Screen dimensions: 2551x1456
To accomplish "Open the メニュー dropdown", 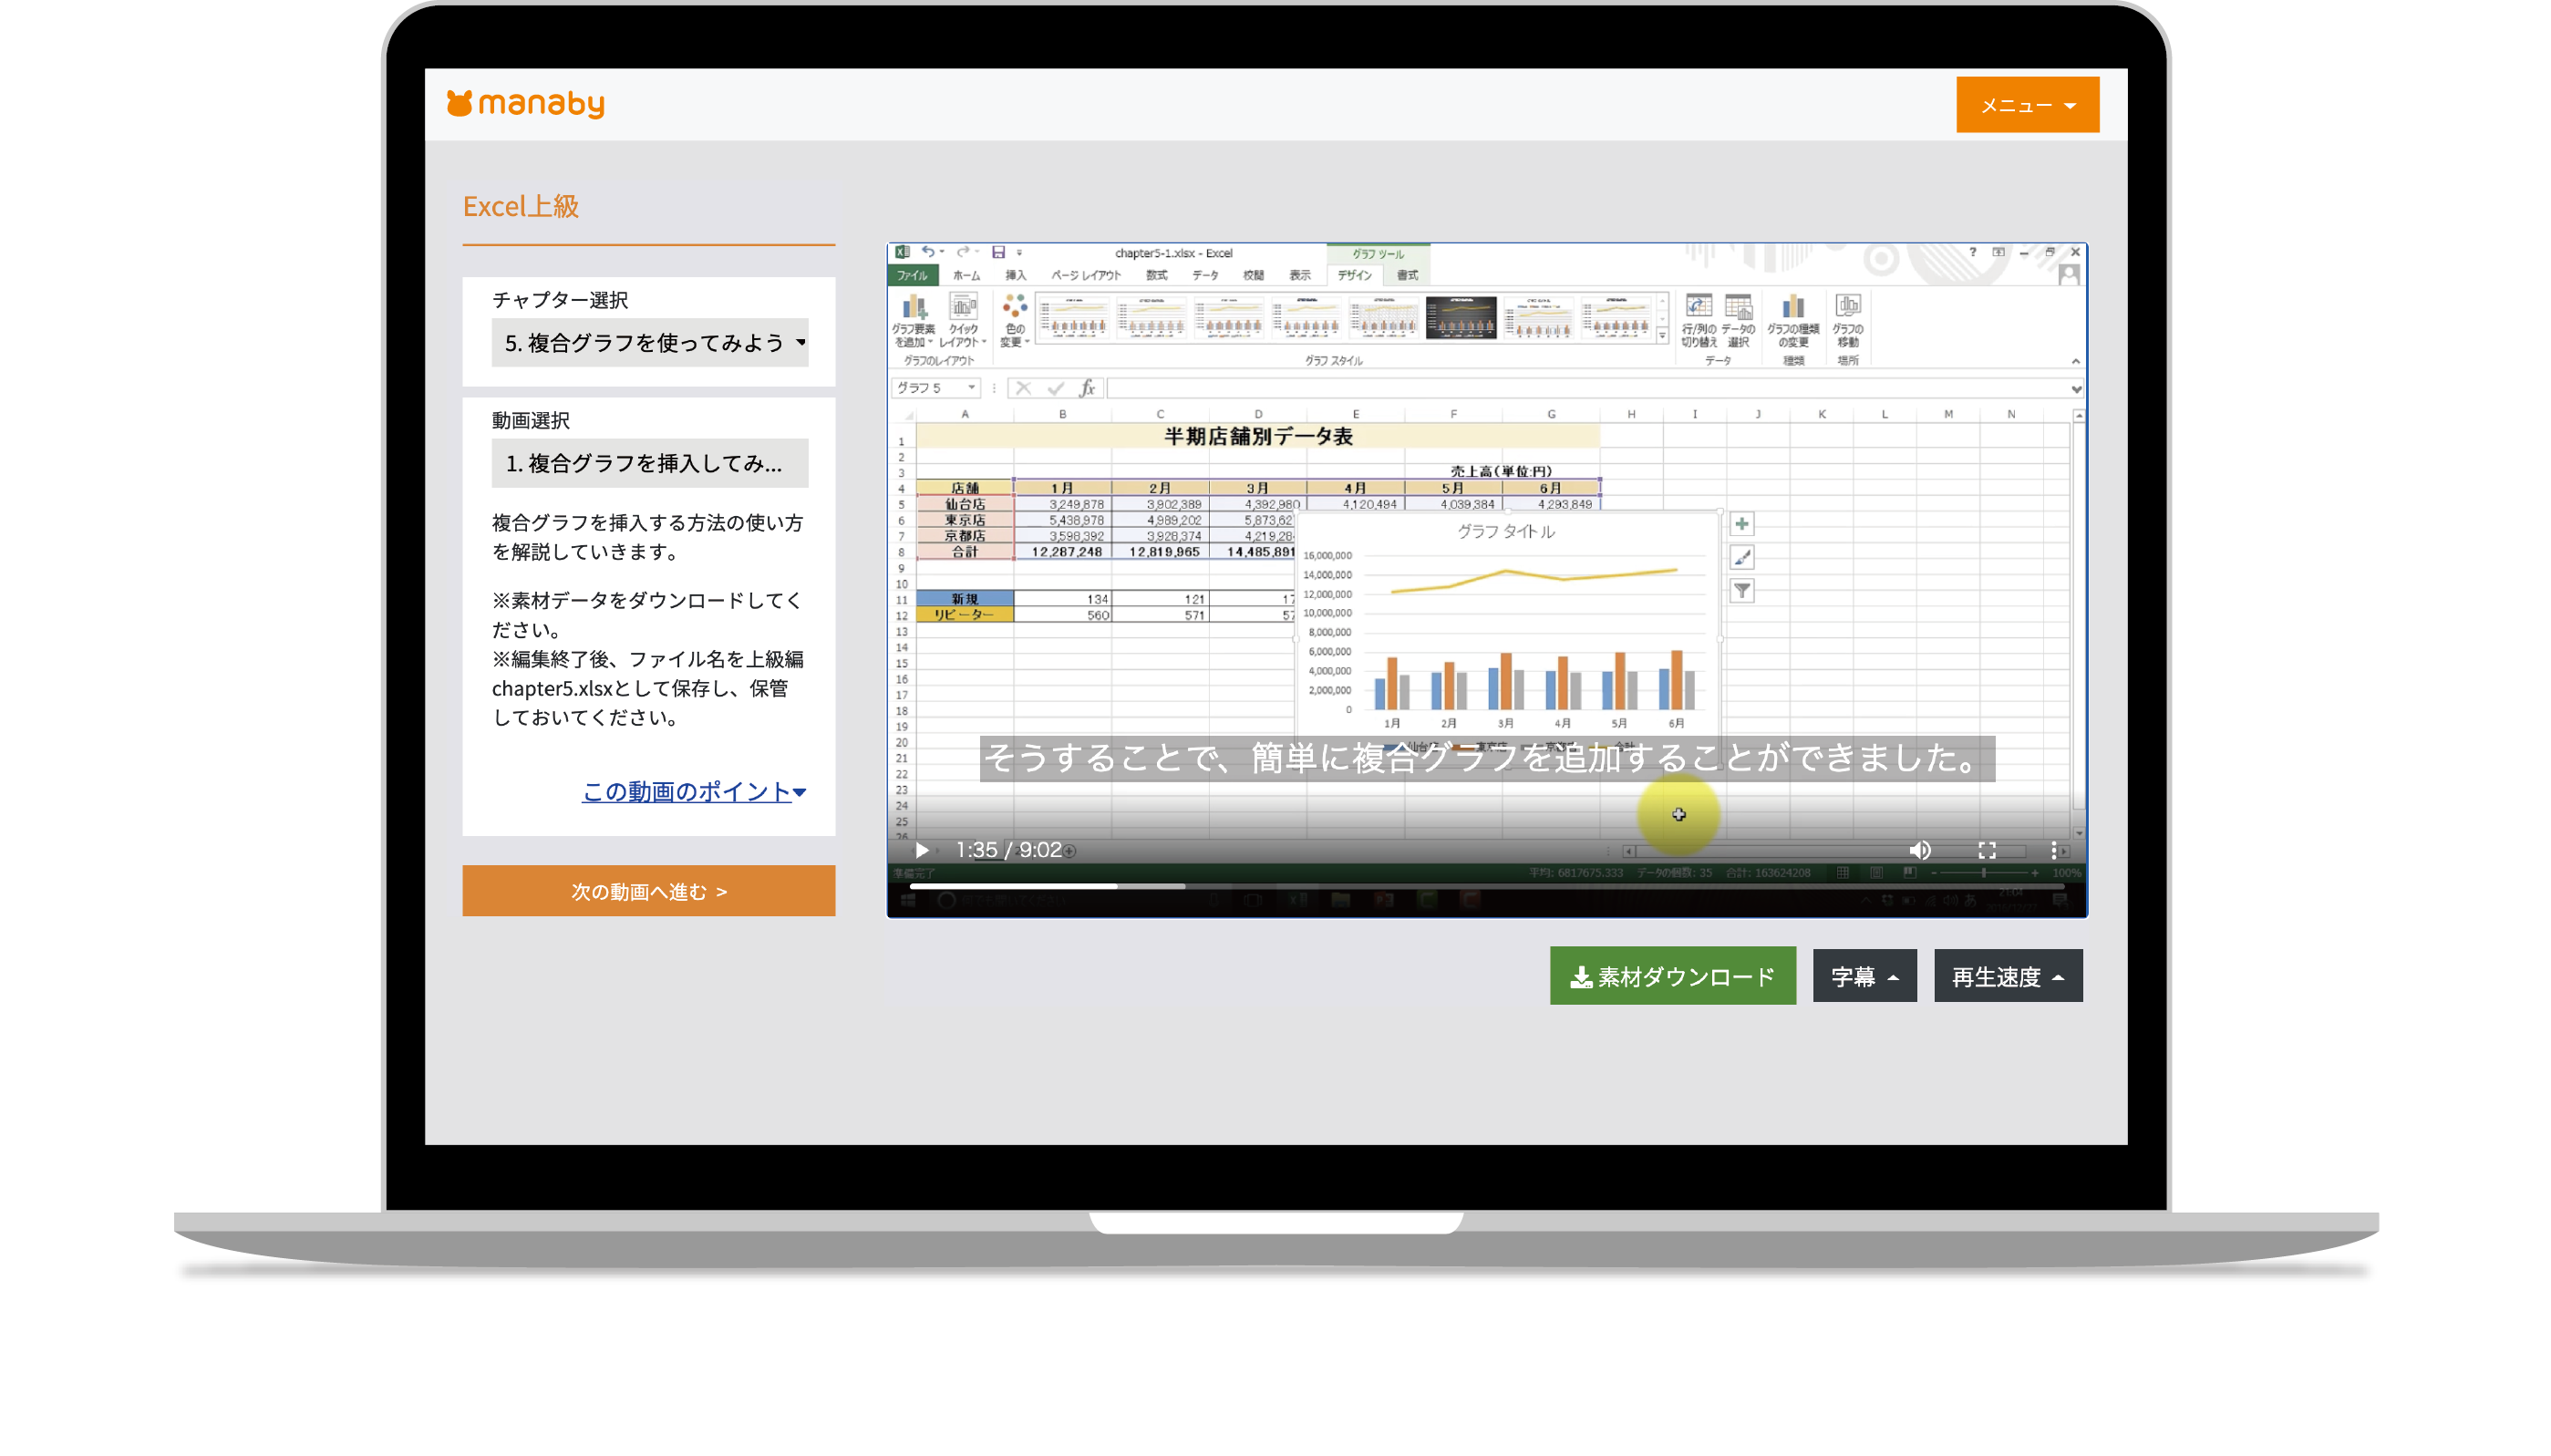I will pos(2026,105).
